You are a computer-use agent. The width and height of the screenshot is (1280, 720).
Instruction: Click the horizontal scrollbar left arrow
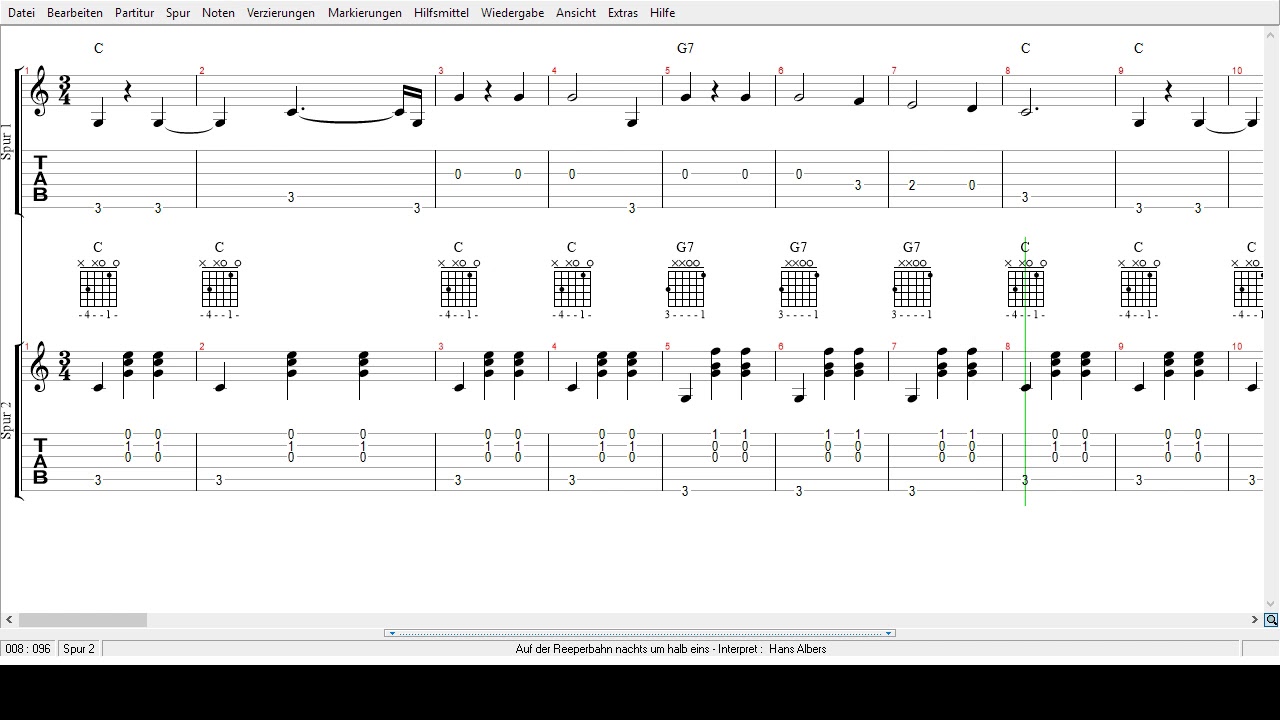point(9,620)
